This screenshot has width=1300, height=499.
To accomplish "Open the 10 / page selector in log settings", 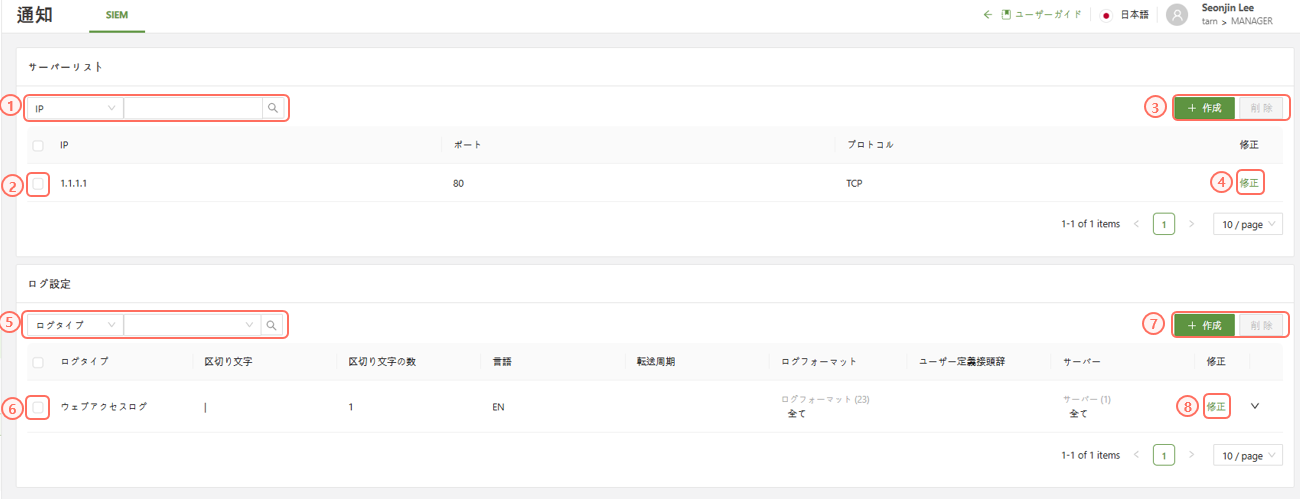I will [x=1247, y=455].
